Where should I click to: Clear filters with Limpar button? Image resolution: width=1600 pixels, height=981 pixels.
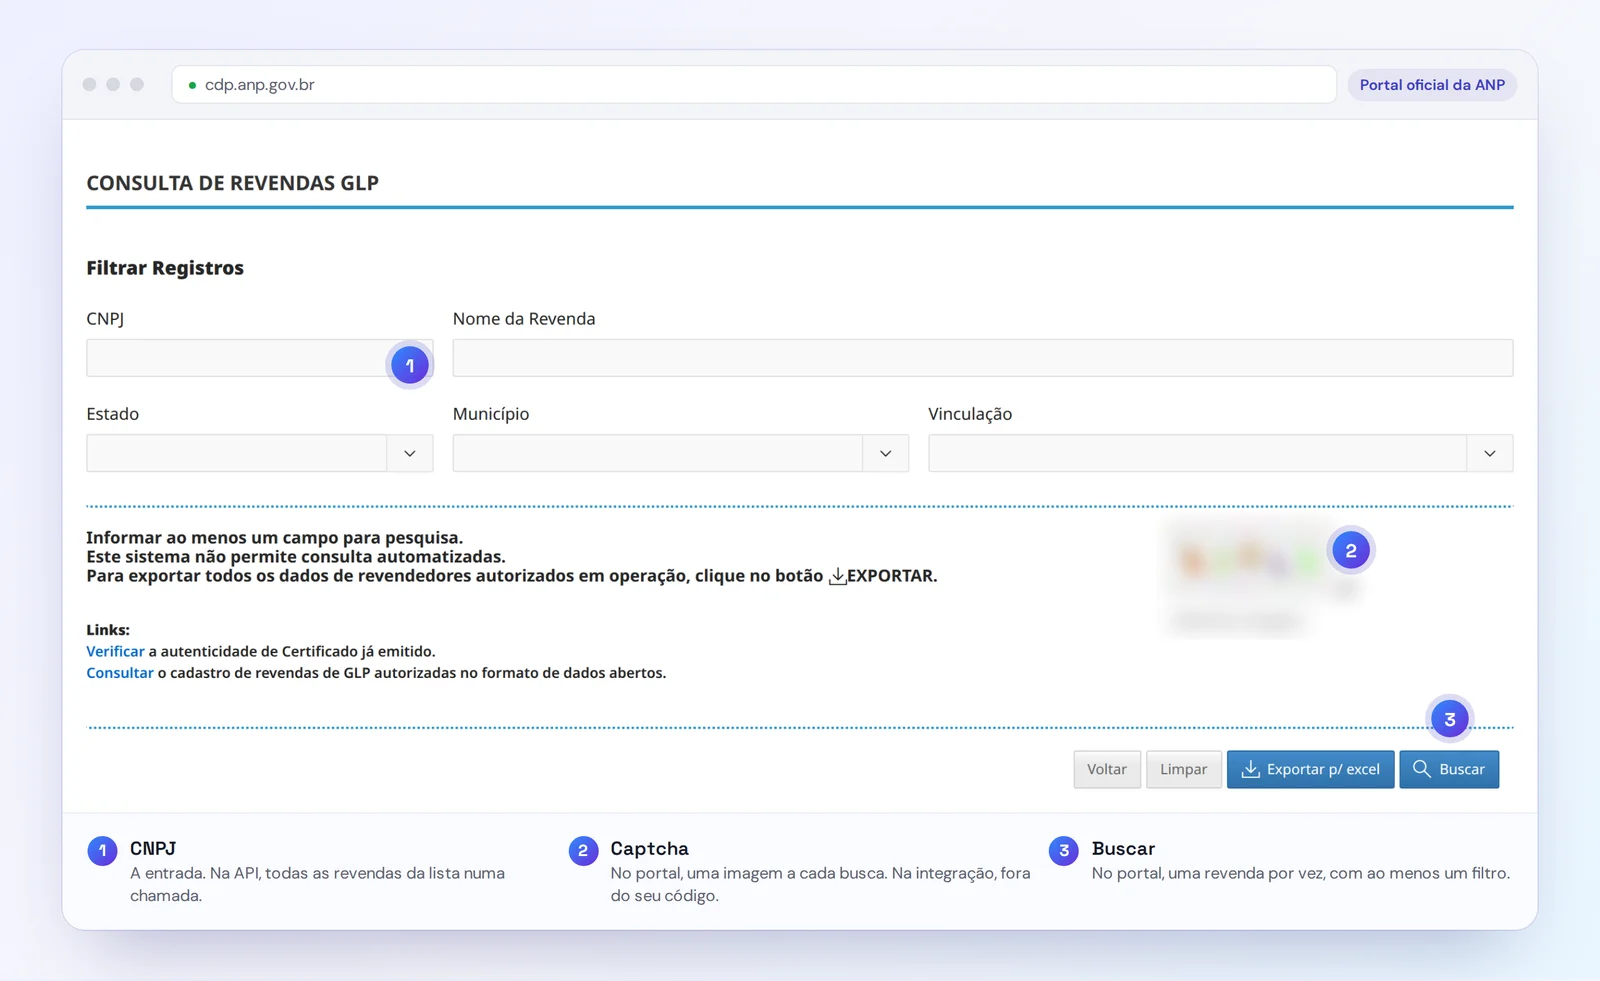1184,769
